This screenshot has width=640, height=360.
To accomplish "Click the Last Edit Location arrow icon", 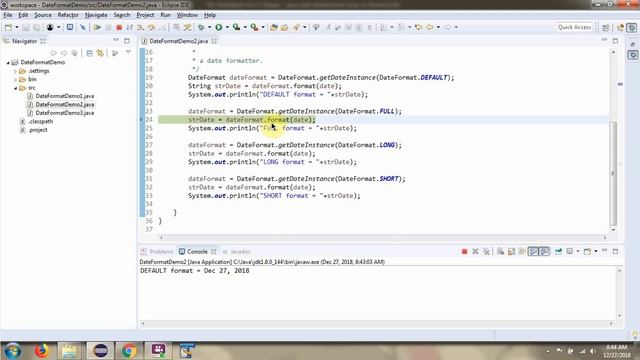I will point(418,27).
